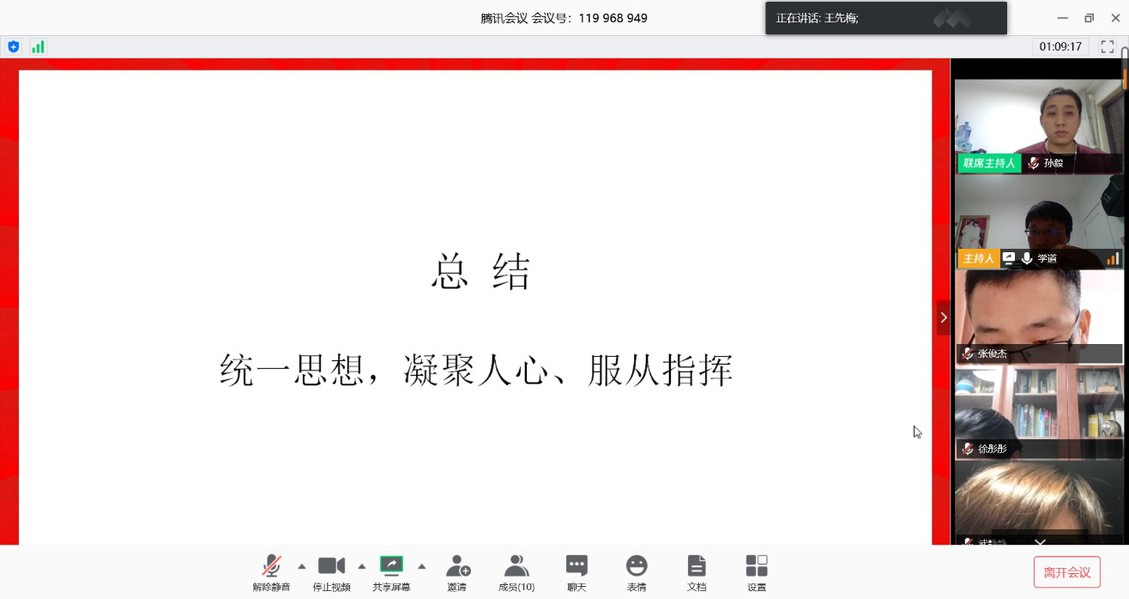Collapse the participant video sidebar arrow
1129x599 pixels.
coord(943,318)
